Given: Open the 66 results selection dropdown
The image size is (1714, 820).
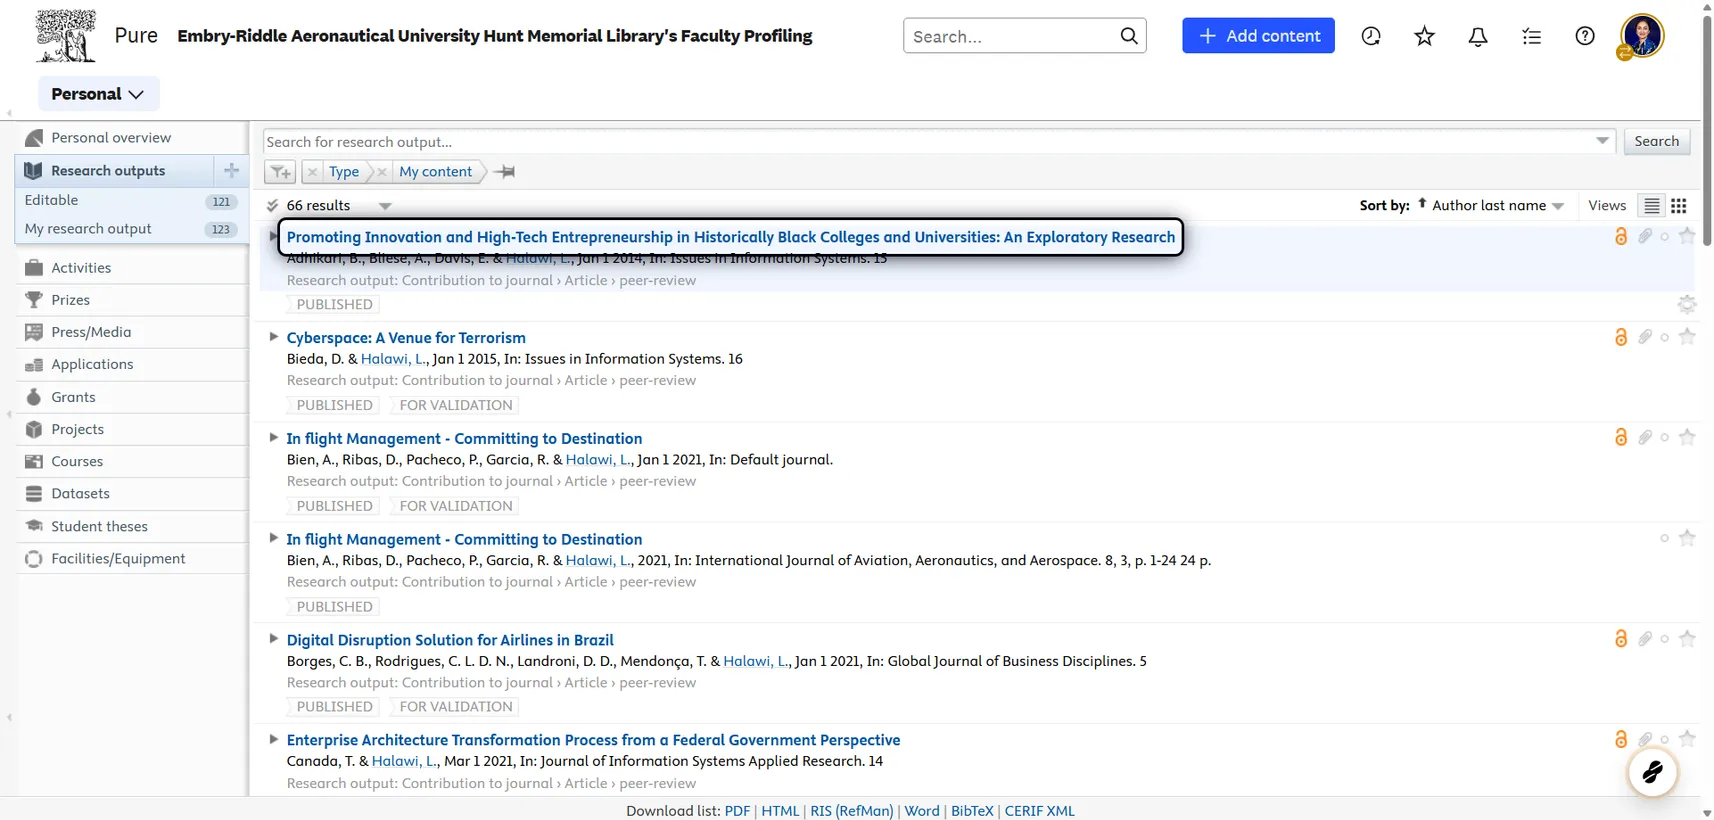Looking at the screenshot, I should tap(385, 206).
